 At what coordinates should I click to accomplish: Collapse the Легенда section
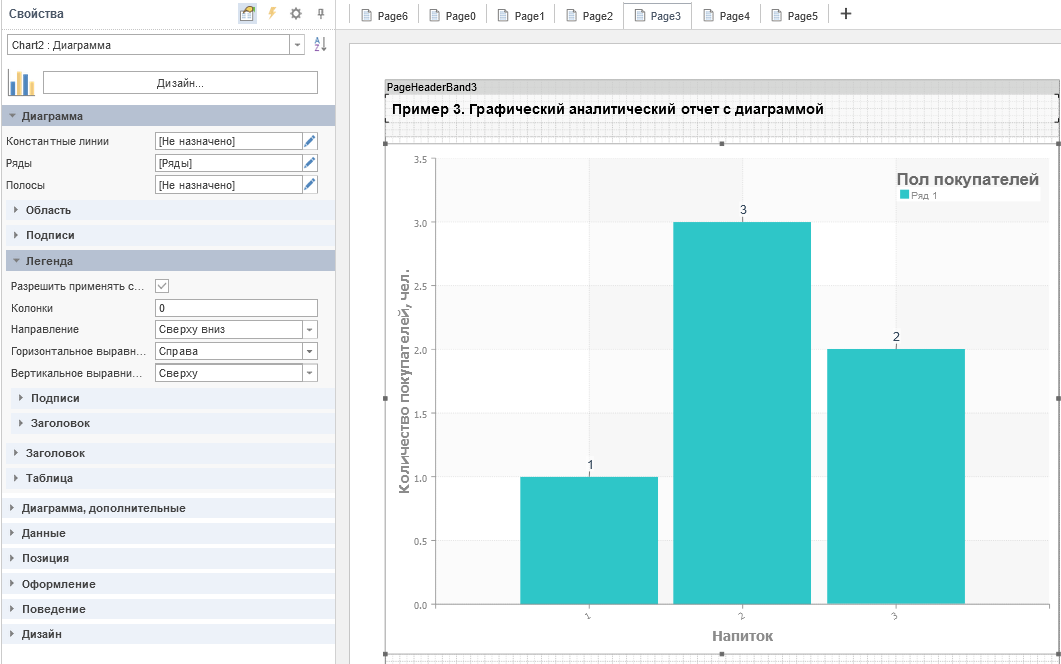tap(48, 261)
